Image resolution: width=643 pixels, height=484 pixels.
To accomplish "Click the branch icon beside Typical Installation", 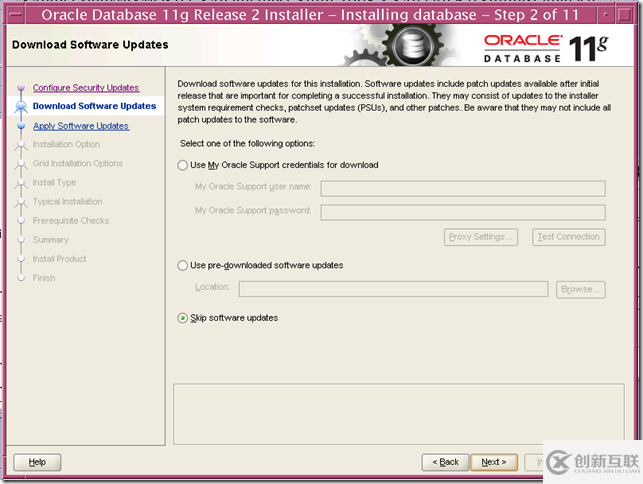I will 21,202.
